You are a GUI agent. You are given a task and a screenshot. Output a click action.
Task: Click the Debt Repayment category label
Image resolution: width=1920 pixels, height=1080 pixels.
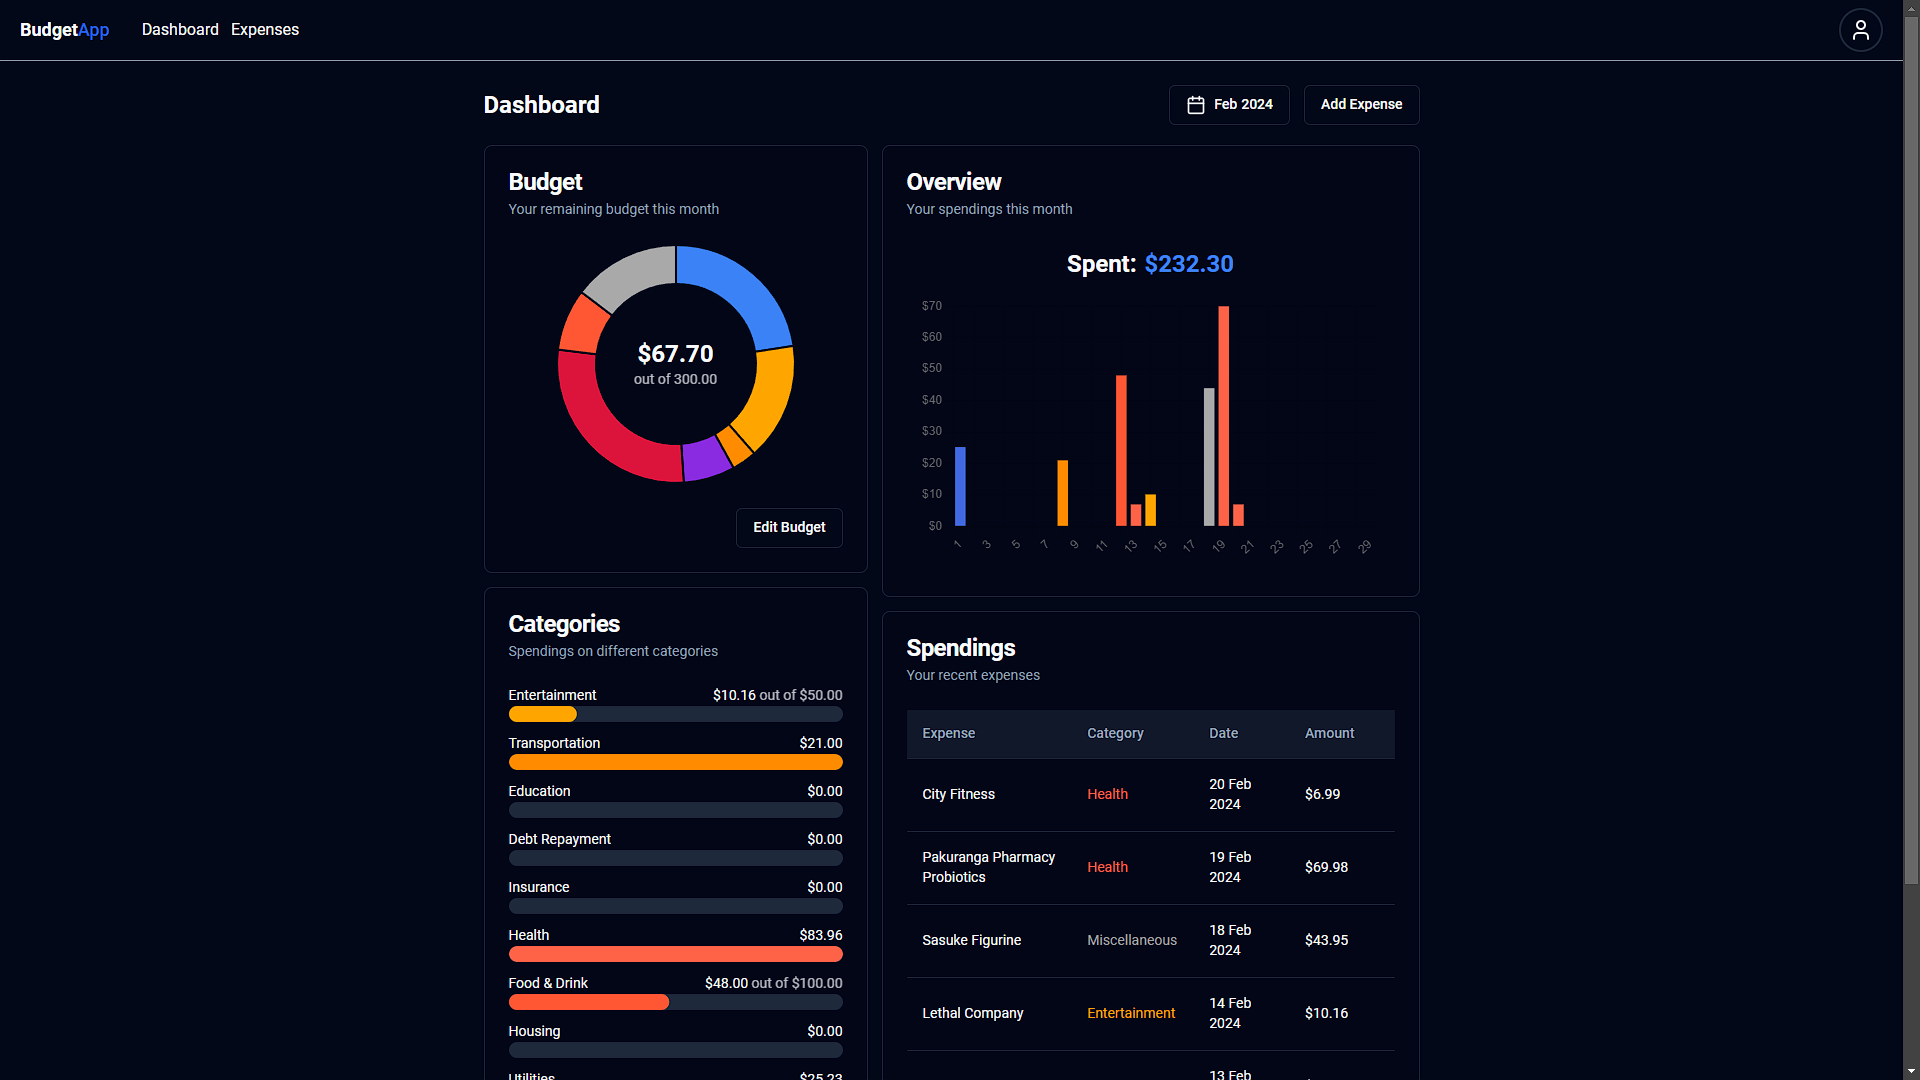[x=559, y=839]
